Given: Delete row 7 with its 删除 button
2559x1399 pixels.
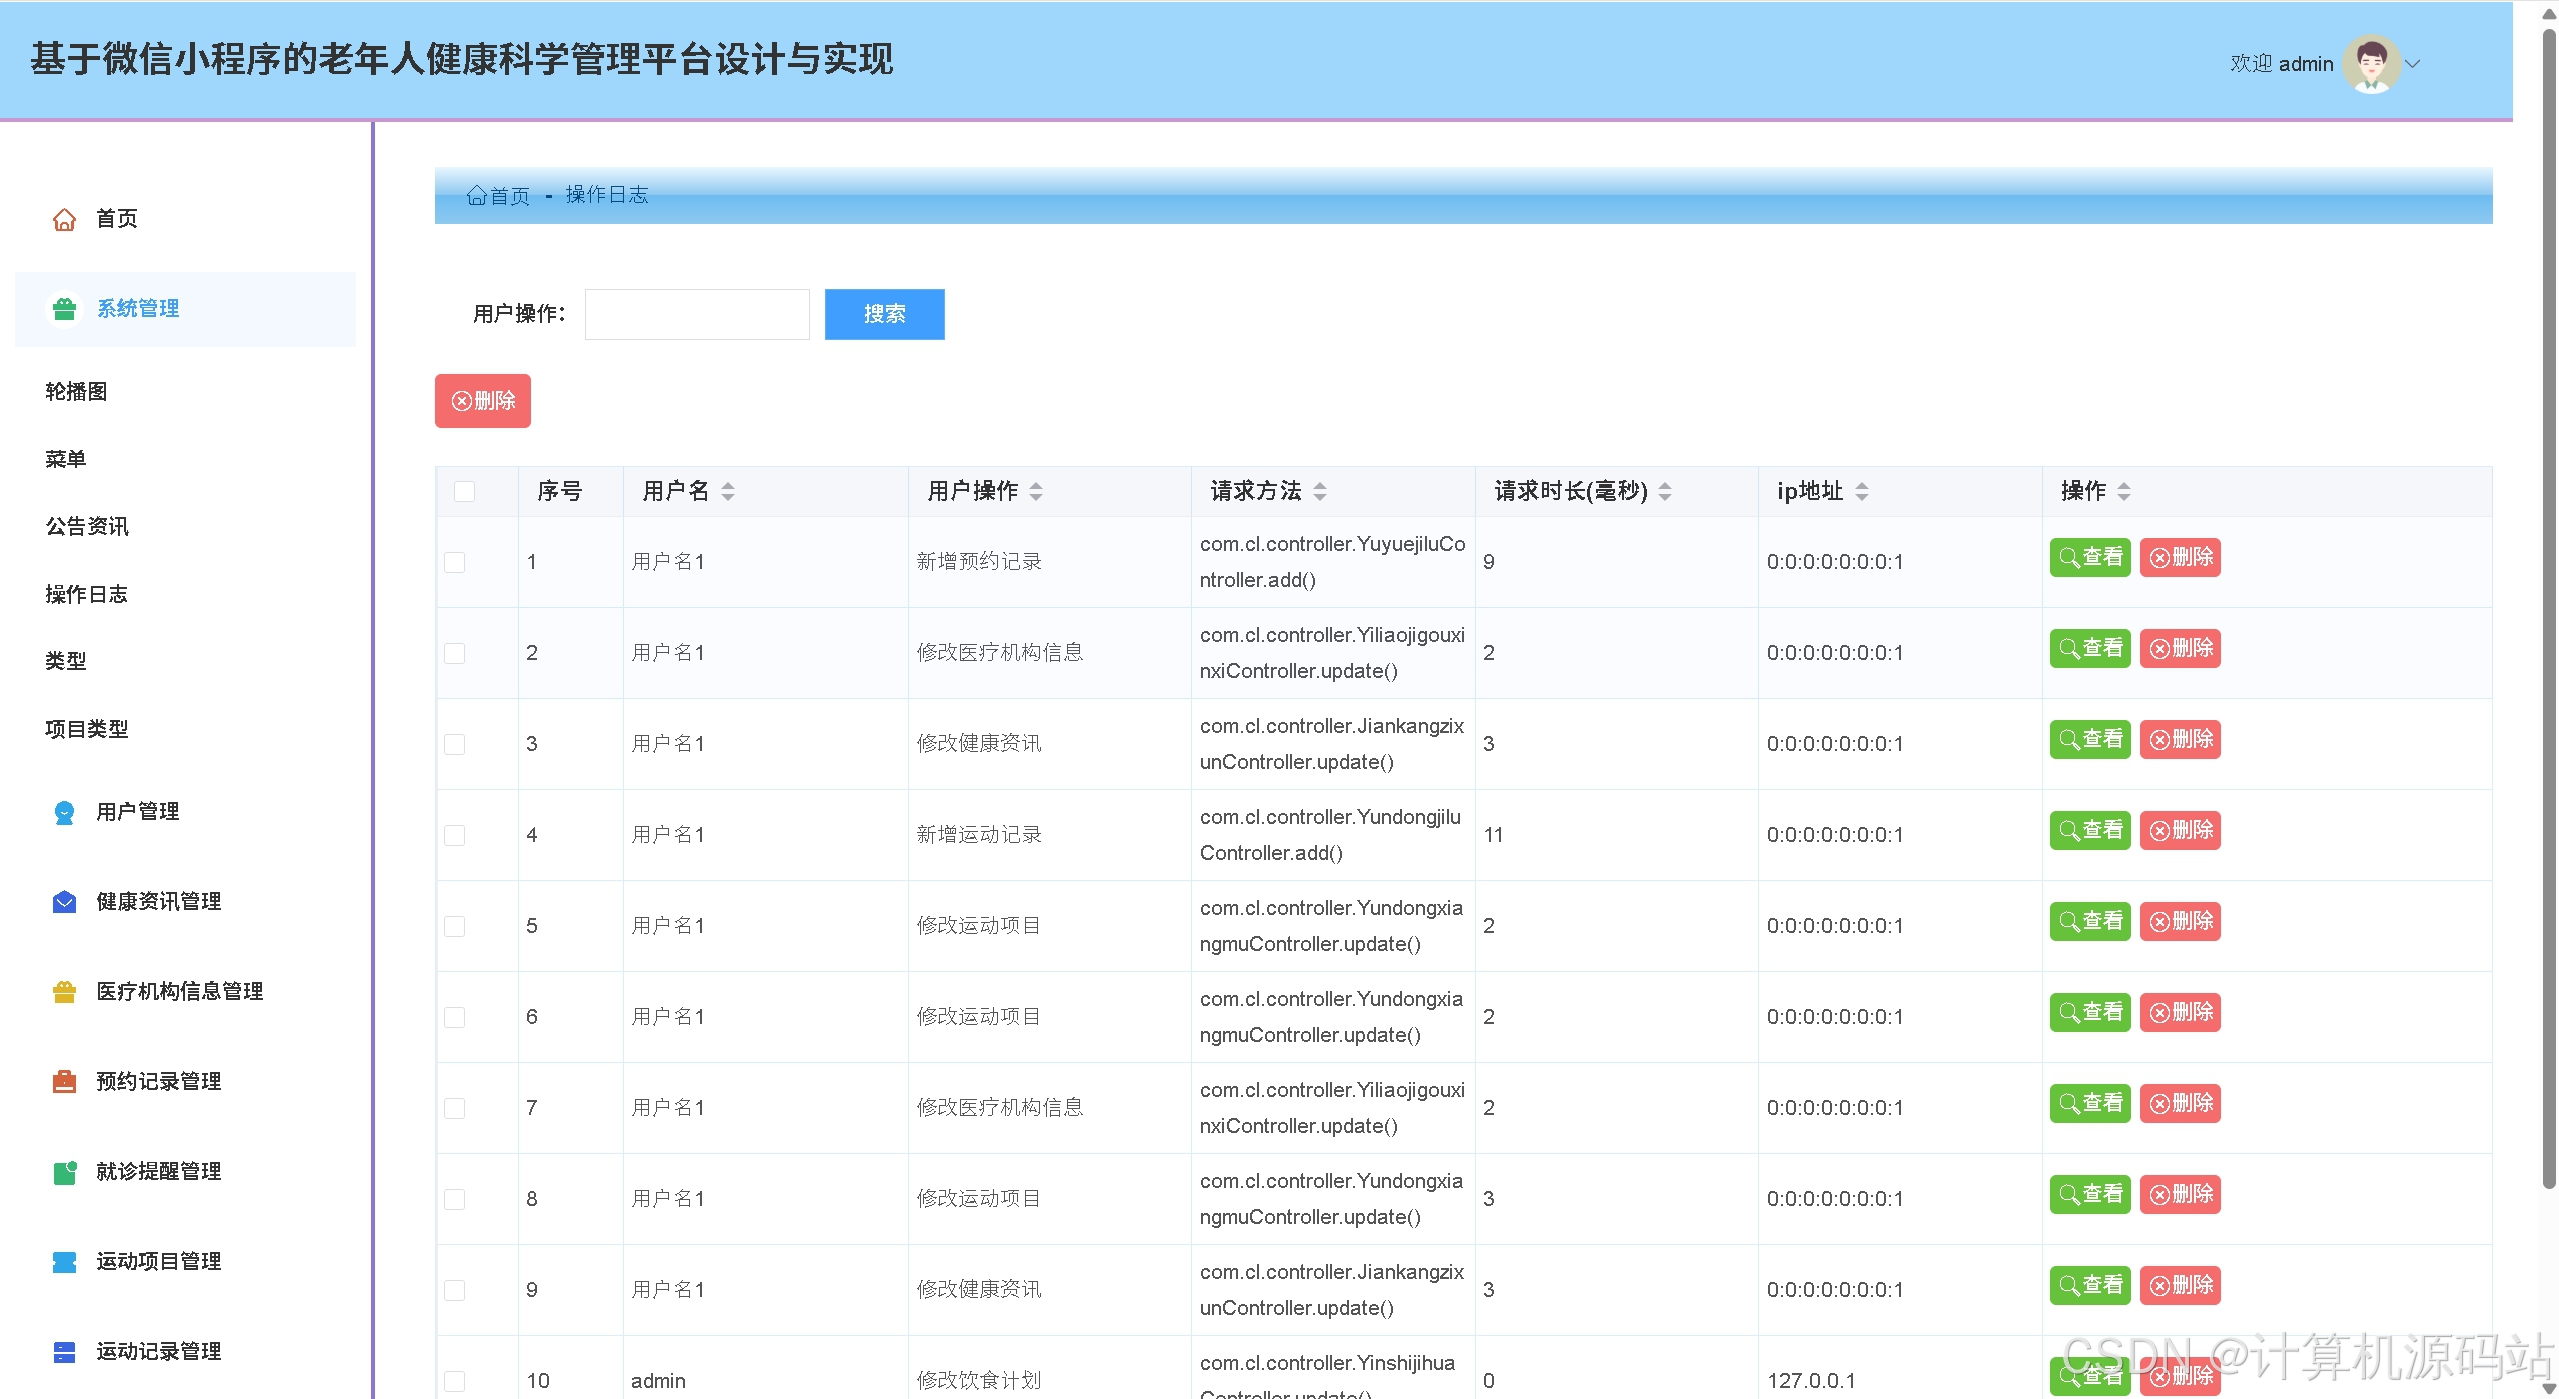Looking at the screenshot, I should click(x=2180, y=1103).
